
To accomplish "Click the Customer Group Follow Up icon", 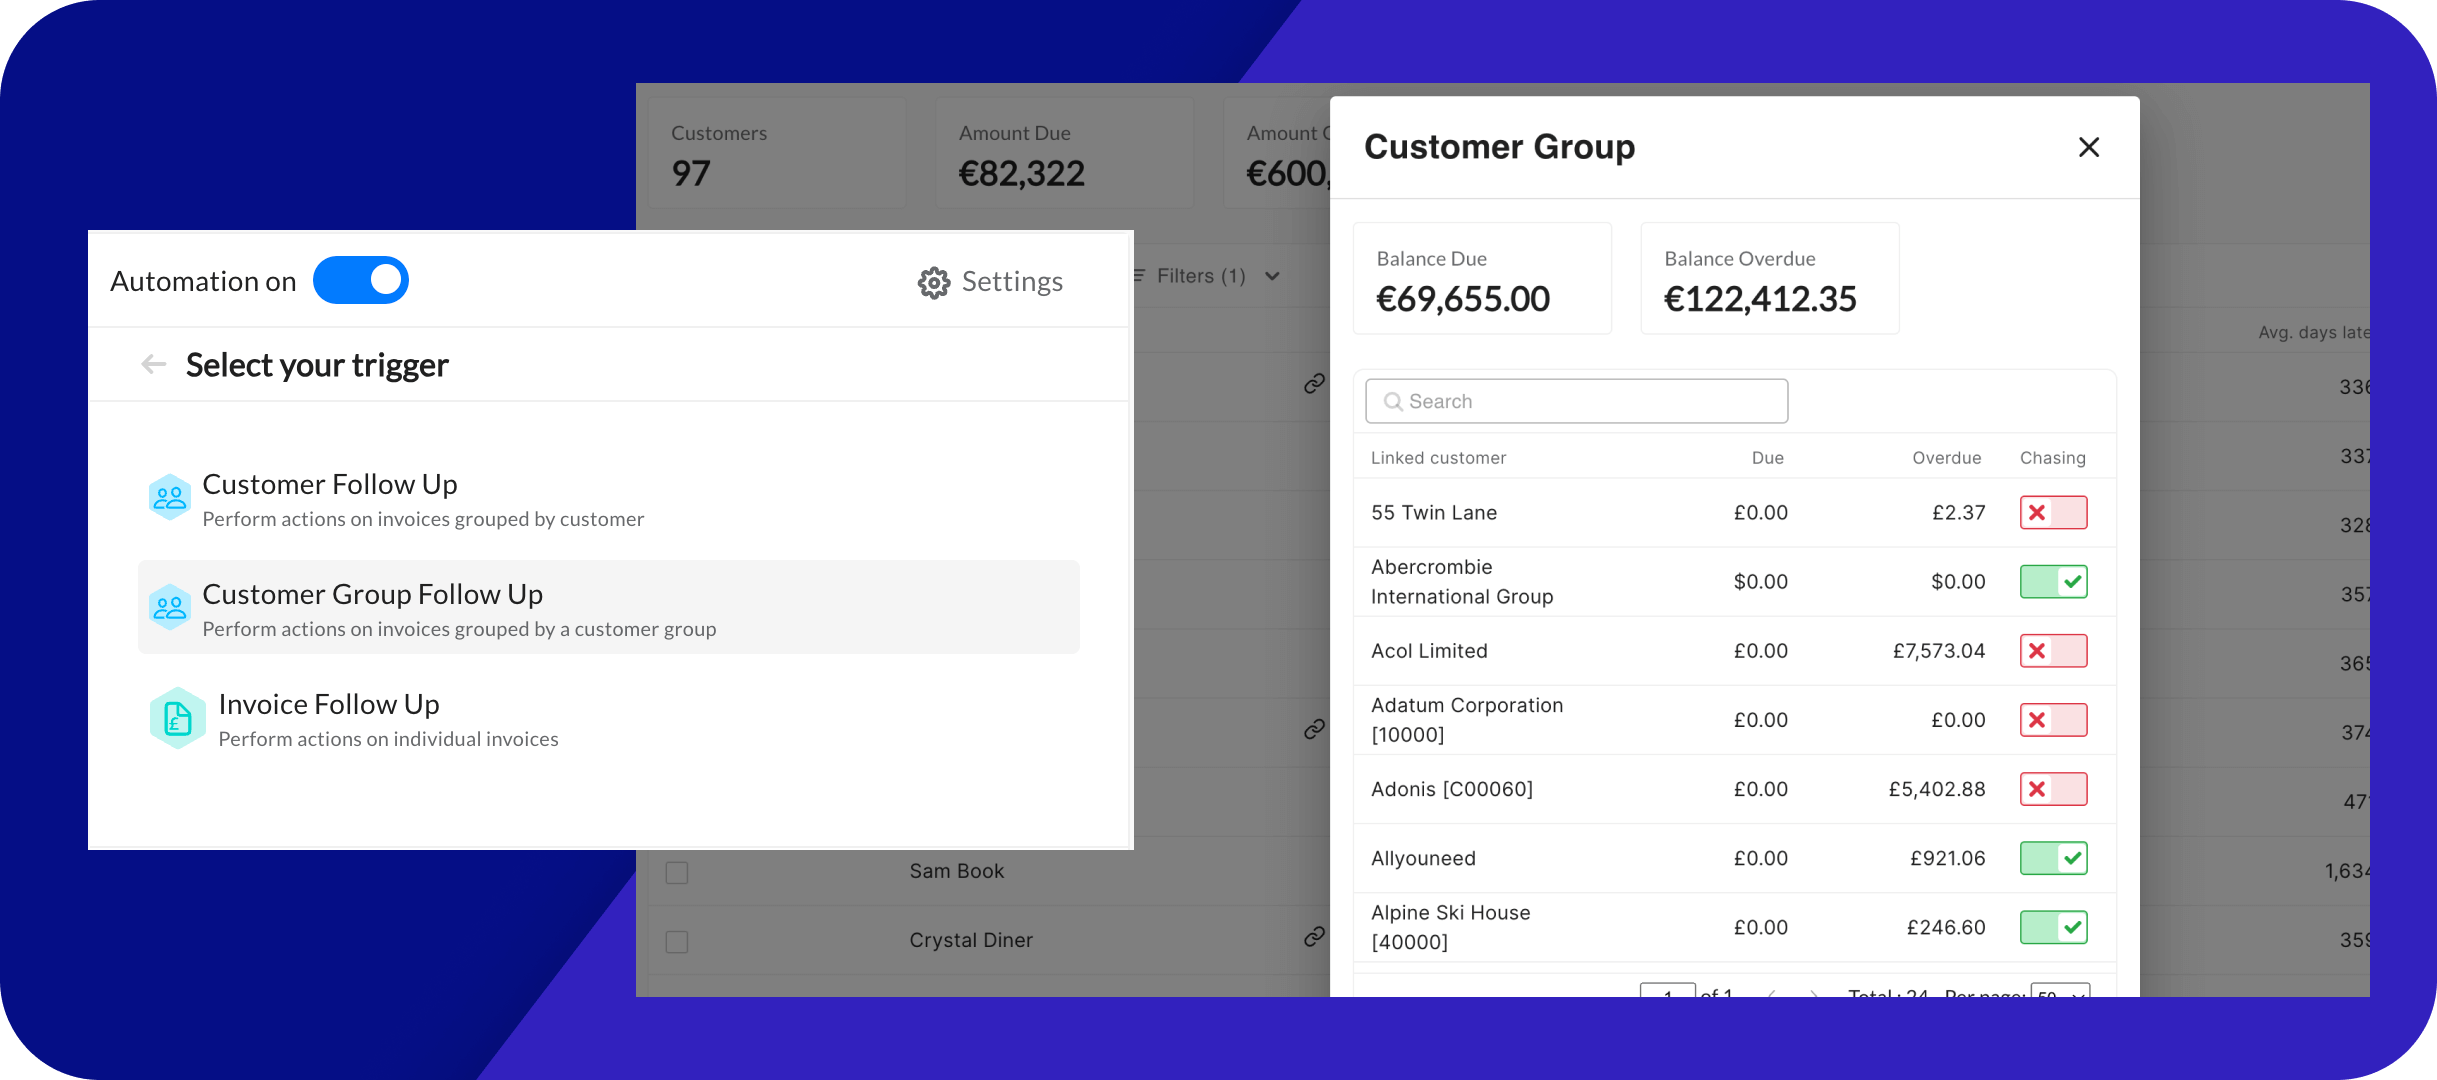I will click(x=170, y=607).
